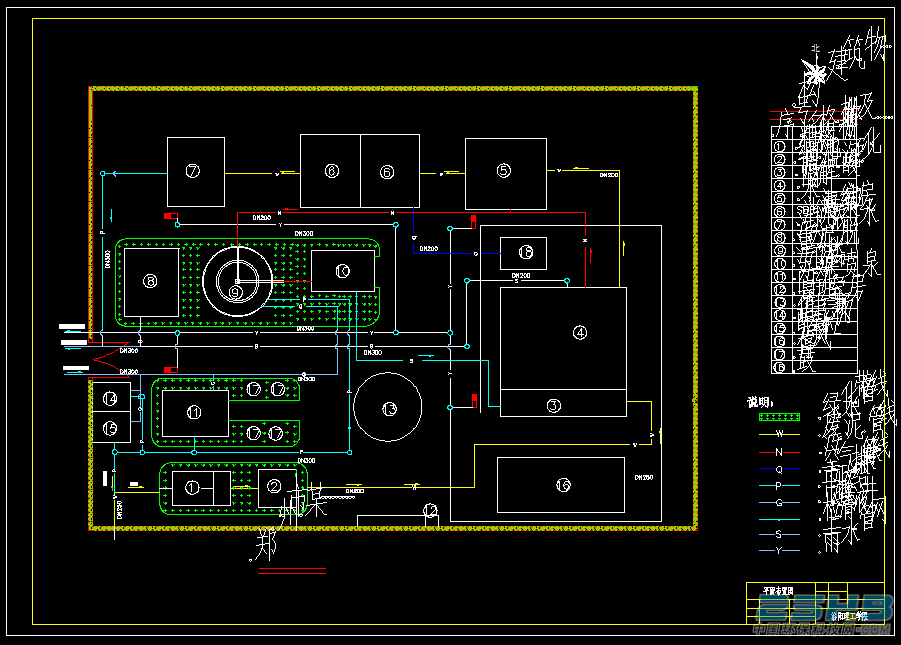The width and height of the screenshot is (901, 645).
Task: Click the title block in bottom corner
Action: (x=815, y=603)
